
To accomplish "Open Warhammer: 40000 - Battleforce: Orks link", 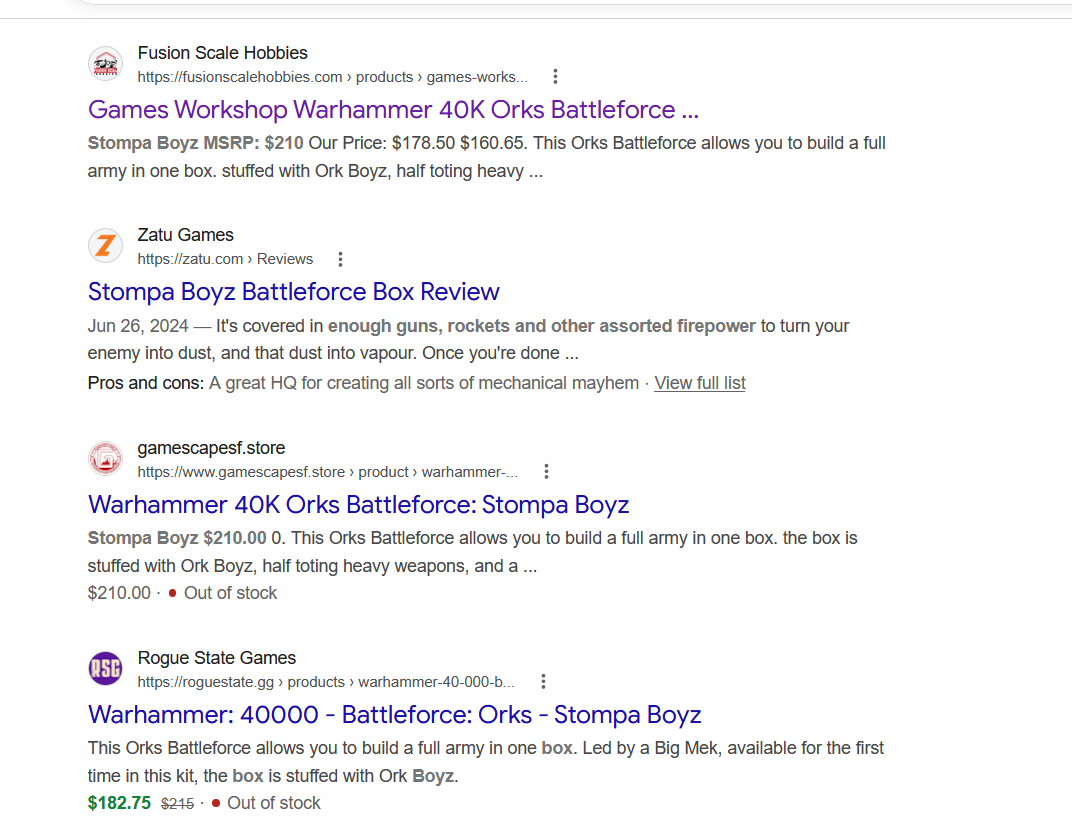I will 394,715.
